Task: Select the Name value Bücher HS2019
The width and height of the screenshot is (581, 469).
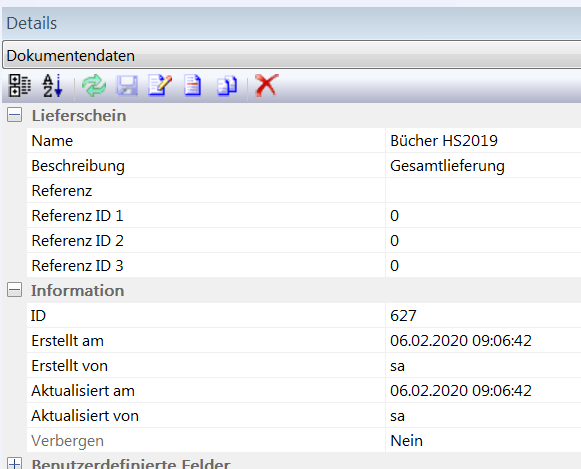Action: click(484, 140)
